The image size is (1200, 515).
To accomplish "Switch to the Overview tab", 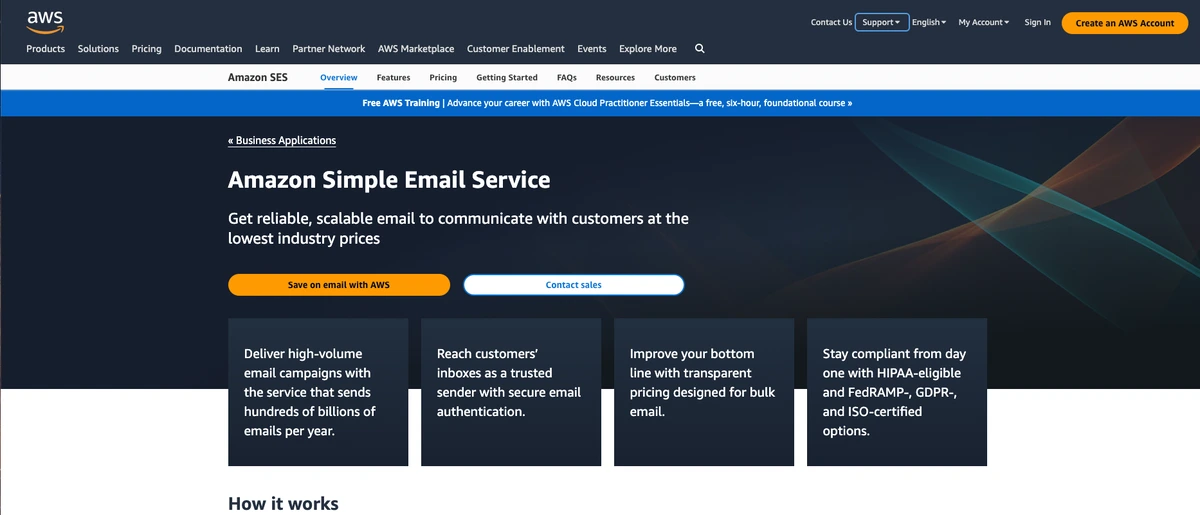I will [339, 77].
